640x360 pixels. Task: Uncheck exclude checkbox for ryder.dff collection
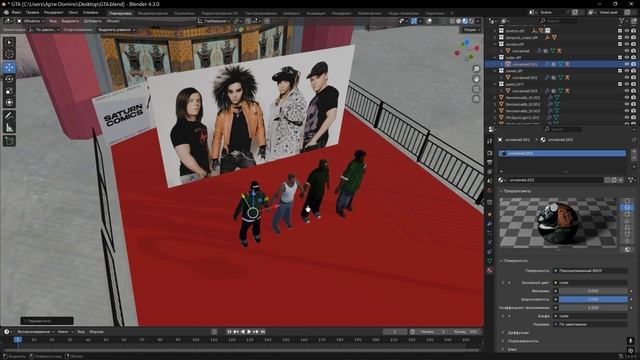tap(620, 58)
